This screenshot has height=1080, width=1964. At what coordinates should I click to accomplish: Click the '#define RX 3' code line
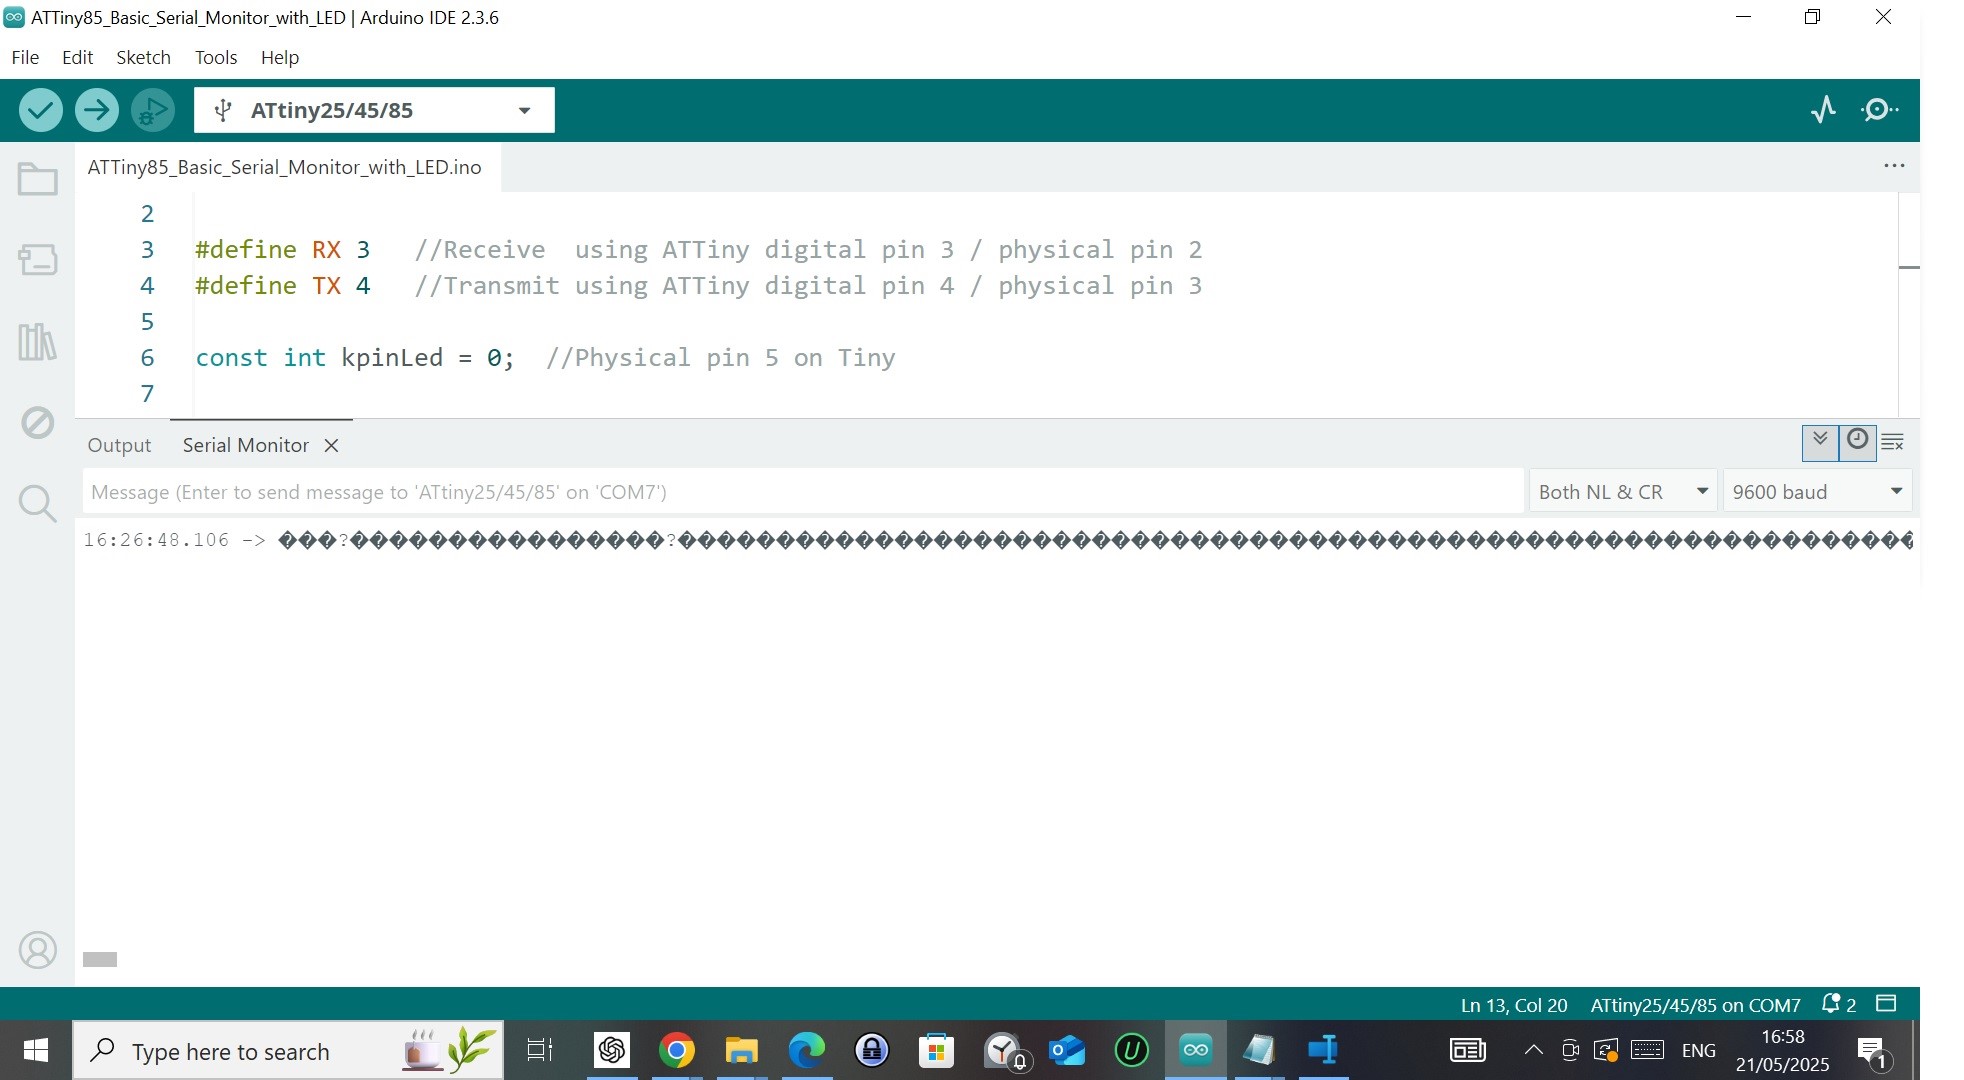pyautogui.click(x=283, y=249)
